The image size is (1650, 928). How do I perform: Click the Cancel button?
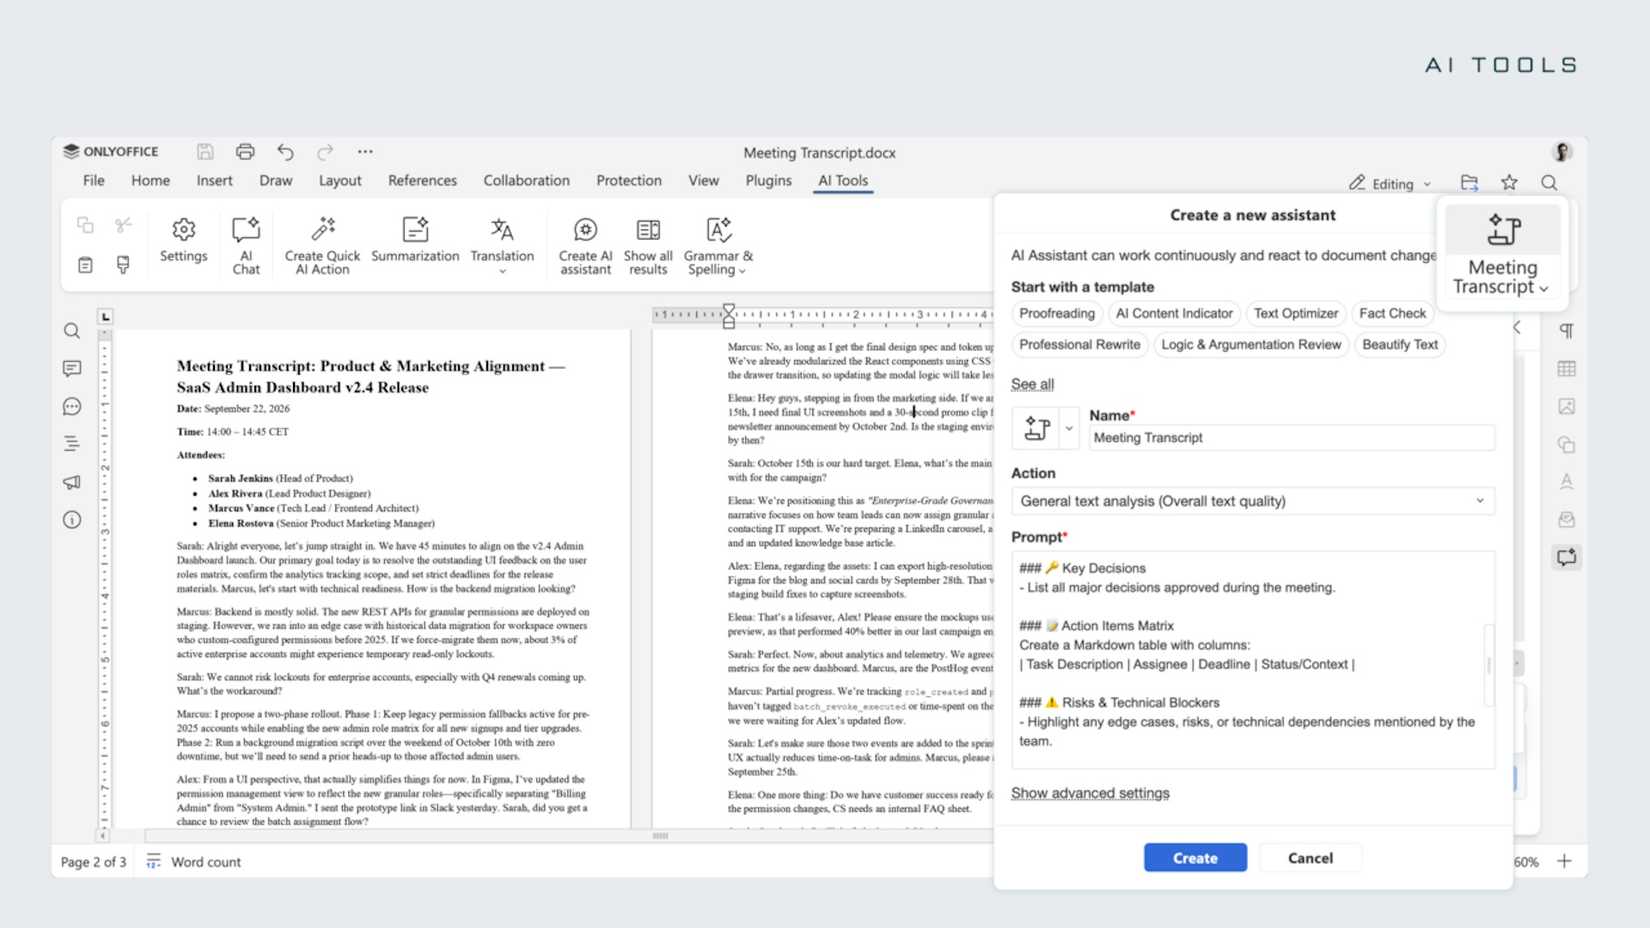pos(1310,858)
